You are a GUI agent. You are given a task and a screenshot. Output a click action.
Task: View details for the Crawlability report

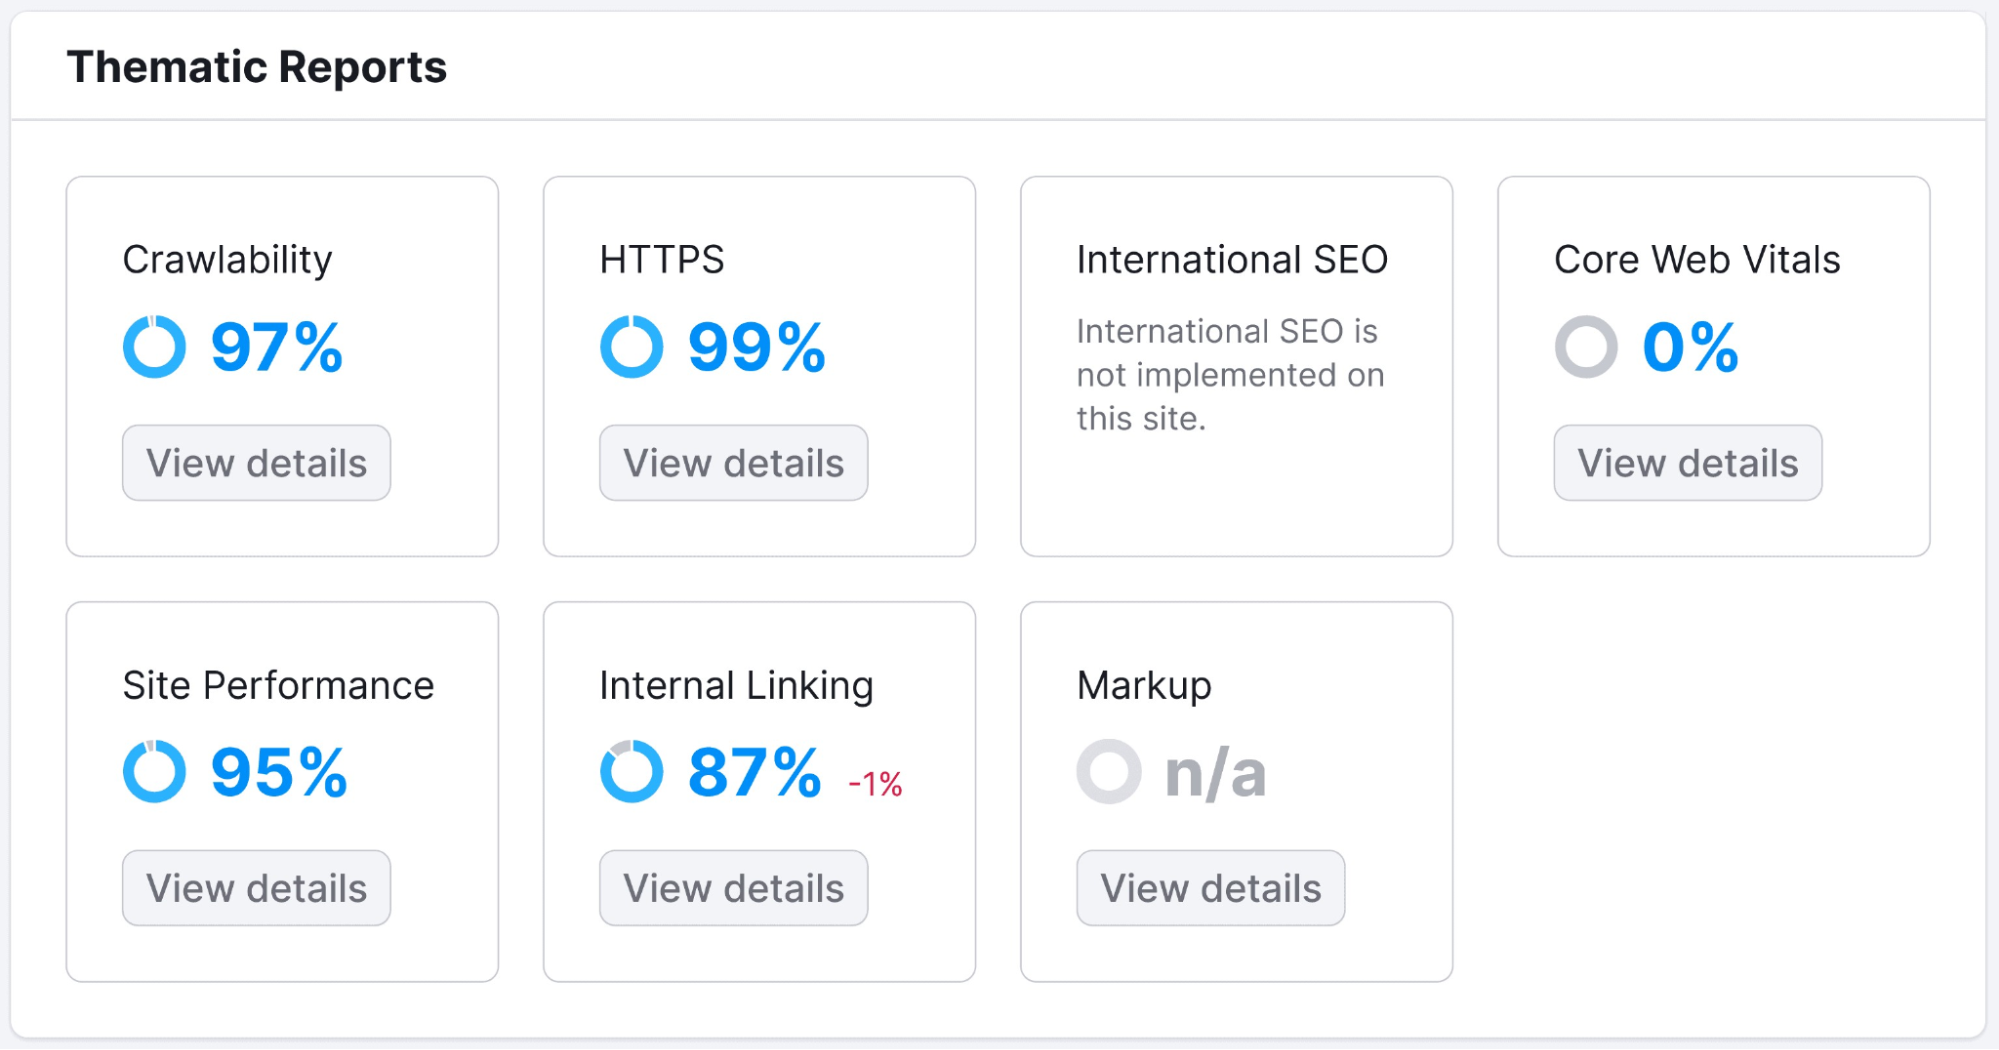256,462
